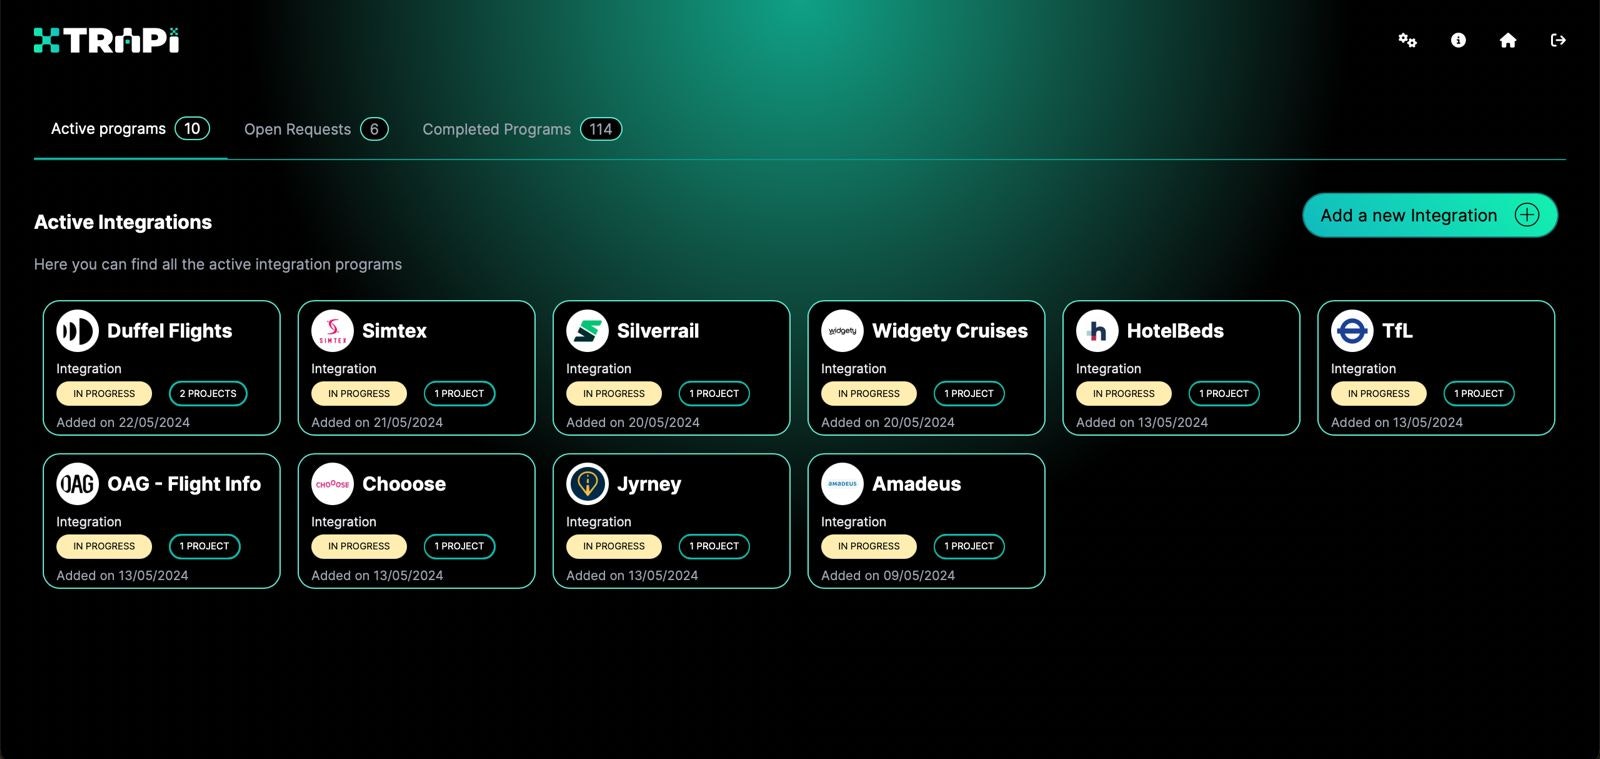1600x759 pixels.
Task: Click 'Added on 20/05/2024' in Silverrail card
Action: pyautogui.click(x=633, y=423)
